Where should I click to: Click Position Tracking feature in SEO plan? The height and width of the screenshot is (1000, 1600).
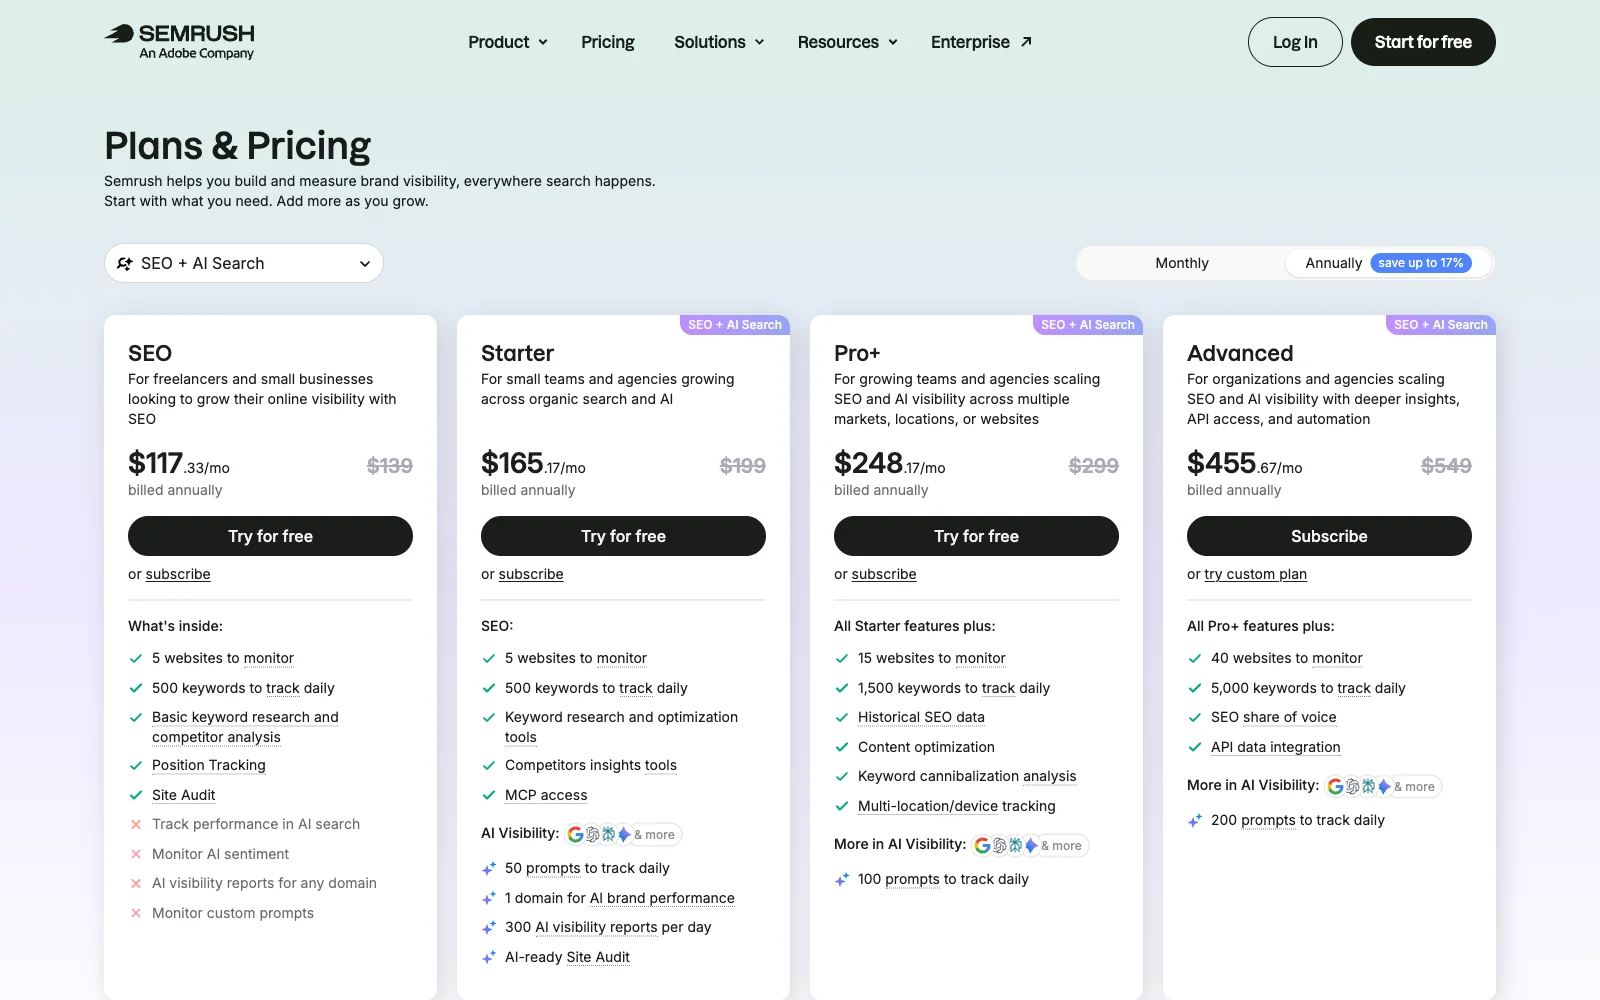click(x=209, y=765)
